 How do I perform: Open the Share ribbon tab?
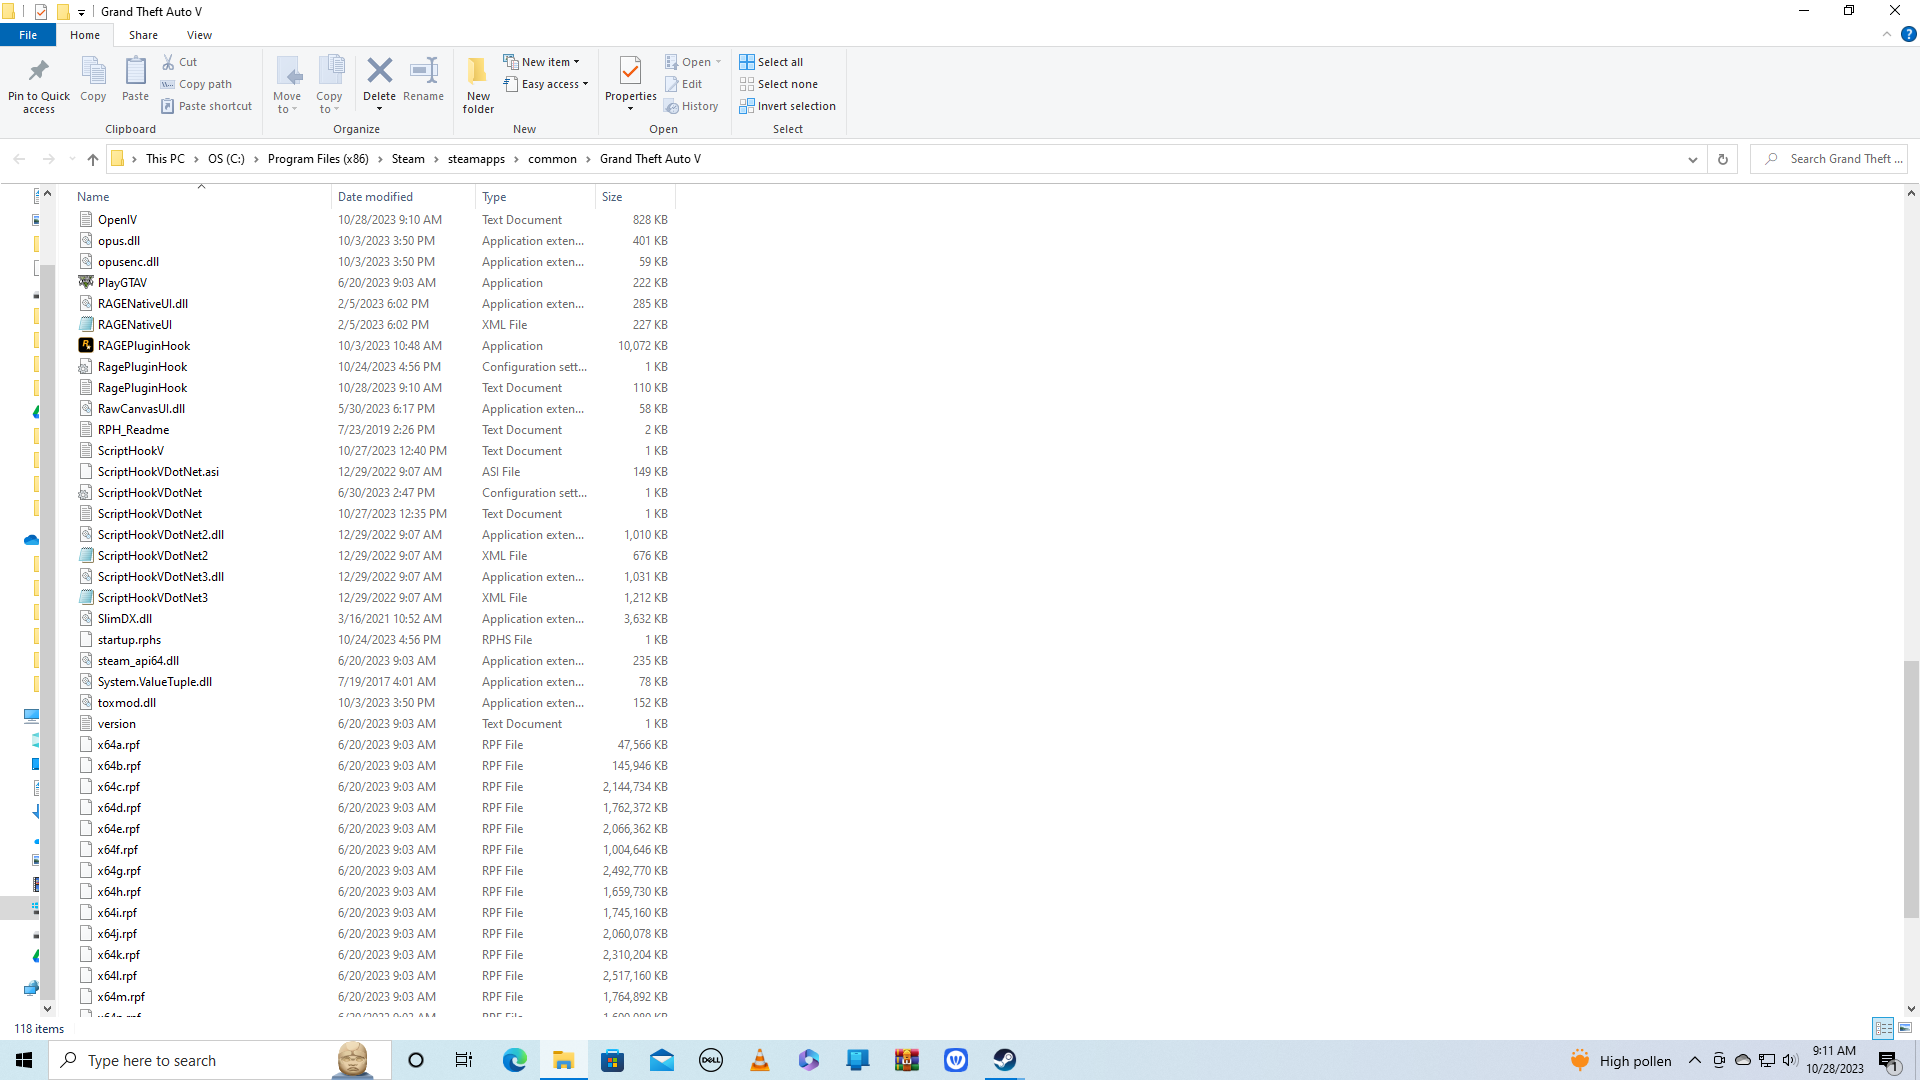[143, 35]
